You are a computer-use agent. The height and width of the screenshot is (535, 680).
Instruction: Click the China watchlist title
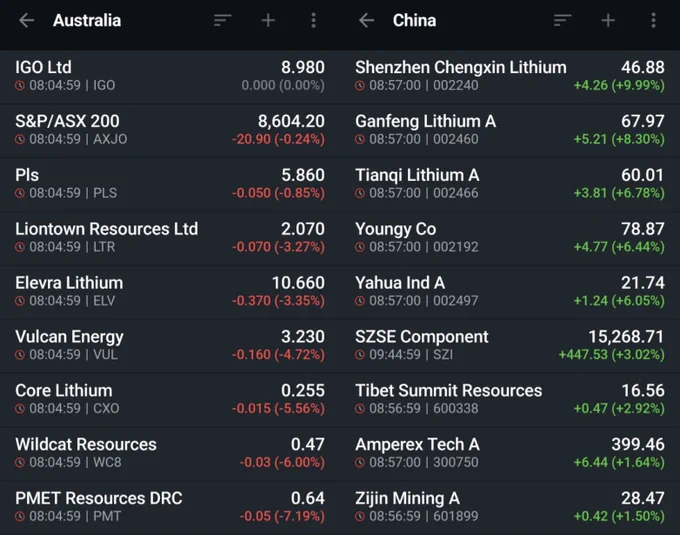(x=414, y=20)
